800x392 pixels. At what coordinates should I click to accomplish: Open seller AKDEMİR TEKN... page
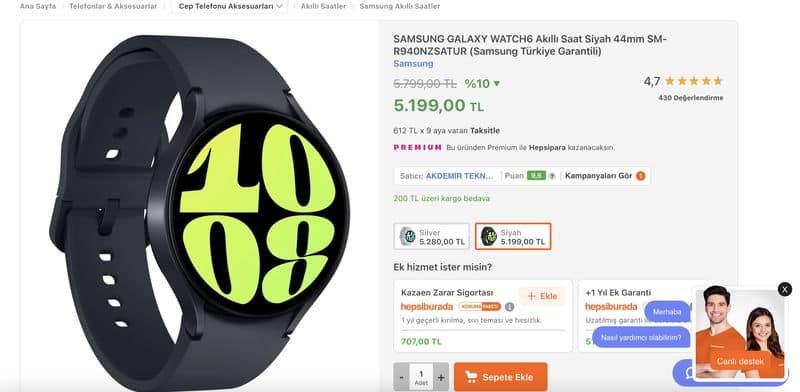460,176
